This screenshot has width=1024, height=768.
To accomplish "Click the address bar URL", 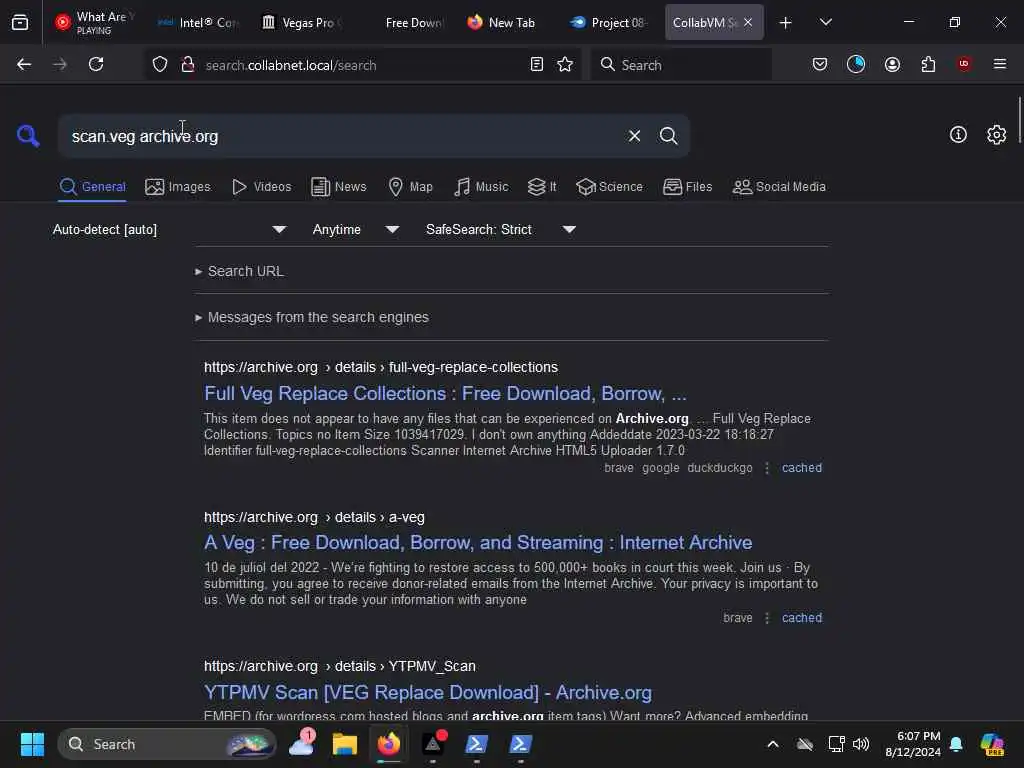I will pos(291,65).
